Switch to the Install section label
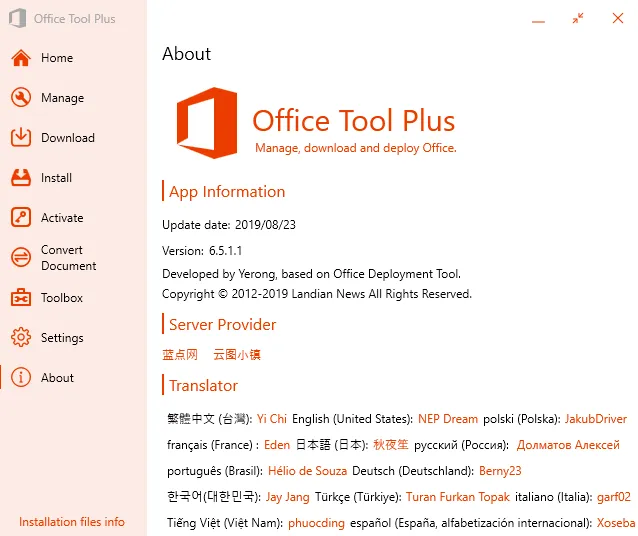 point(57,177)
